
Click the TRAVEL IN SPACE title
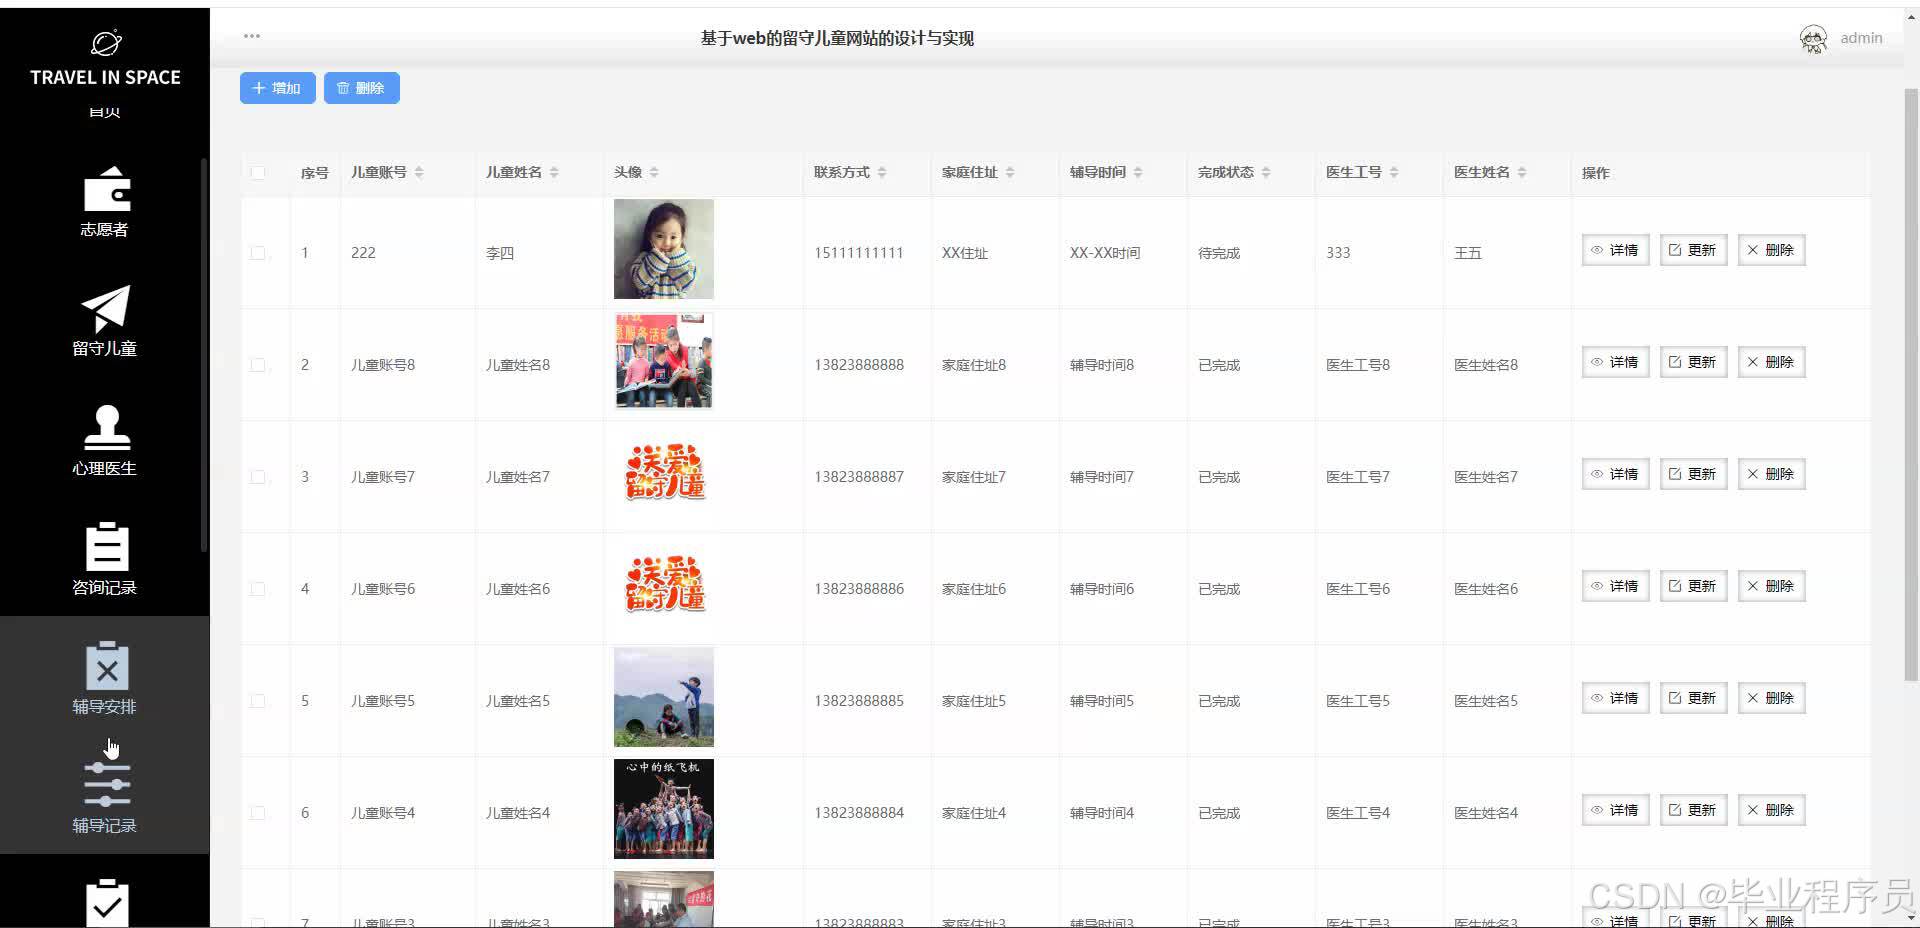[106, 77]
